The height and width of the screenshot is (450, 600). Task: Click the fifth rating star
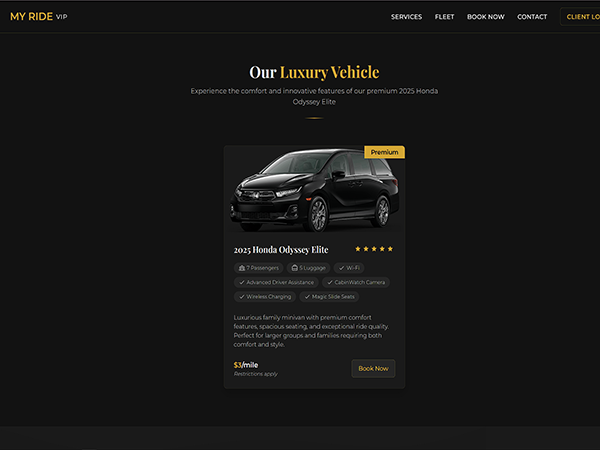390,249
